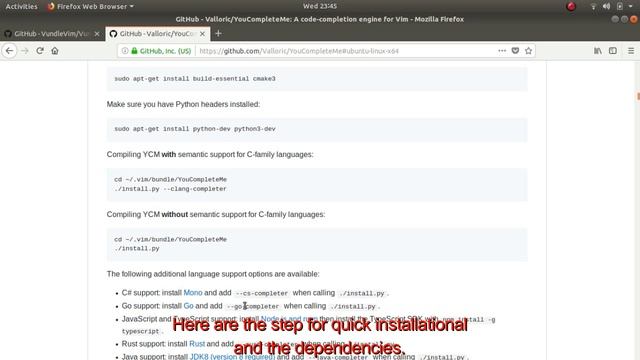The height and width of the screenshot is (360, 640).
Task: Show site information icon in URL bar
Action: point(125,51)
